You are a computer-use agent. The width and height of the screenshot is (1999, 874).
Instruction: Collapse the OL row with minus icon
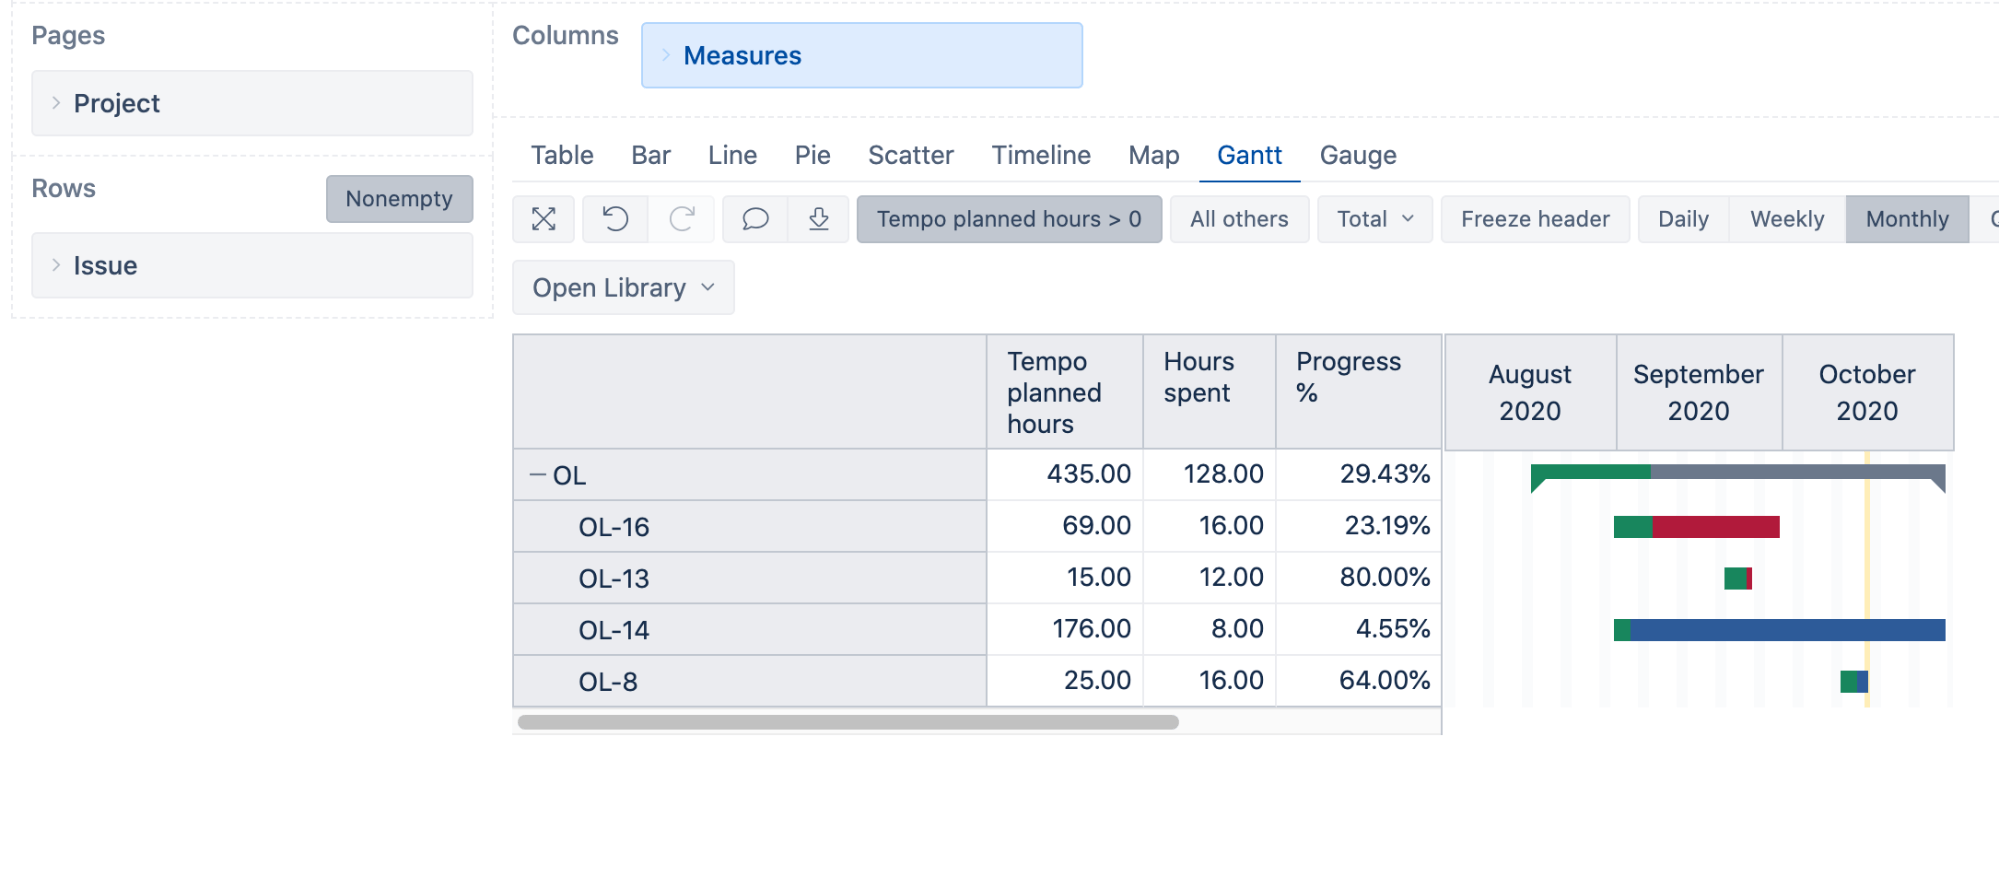click(538, 475)
